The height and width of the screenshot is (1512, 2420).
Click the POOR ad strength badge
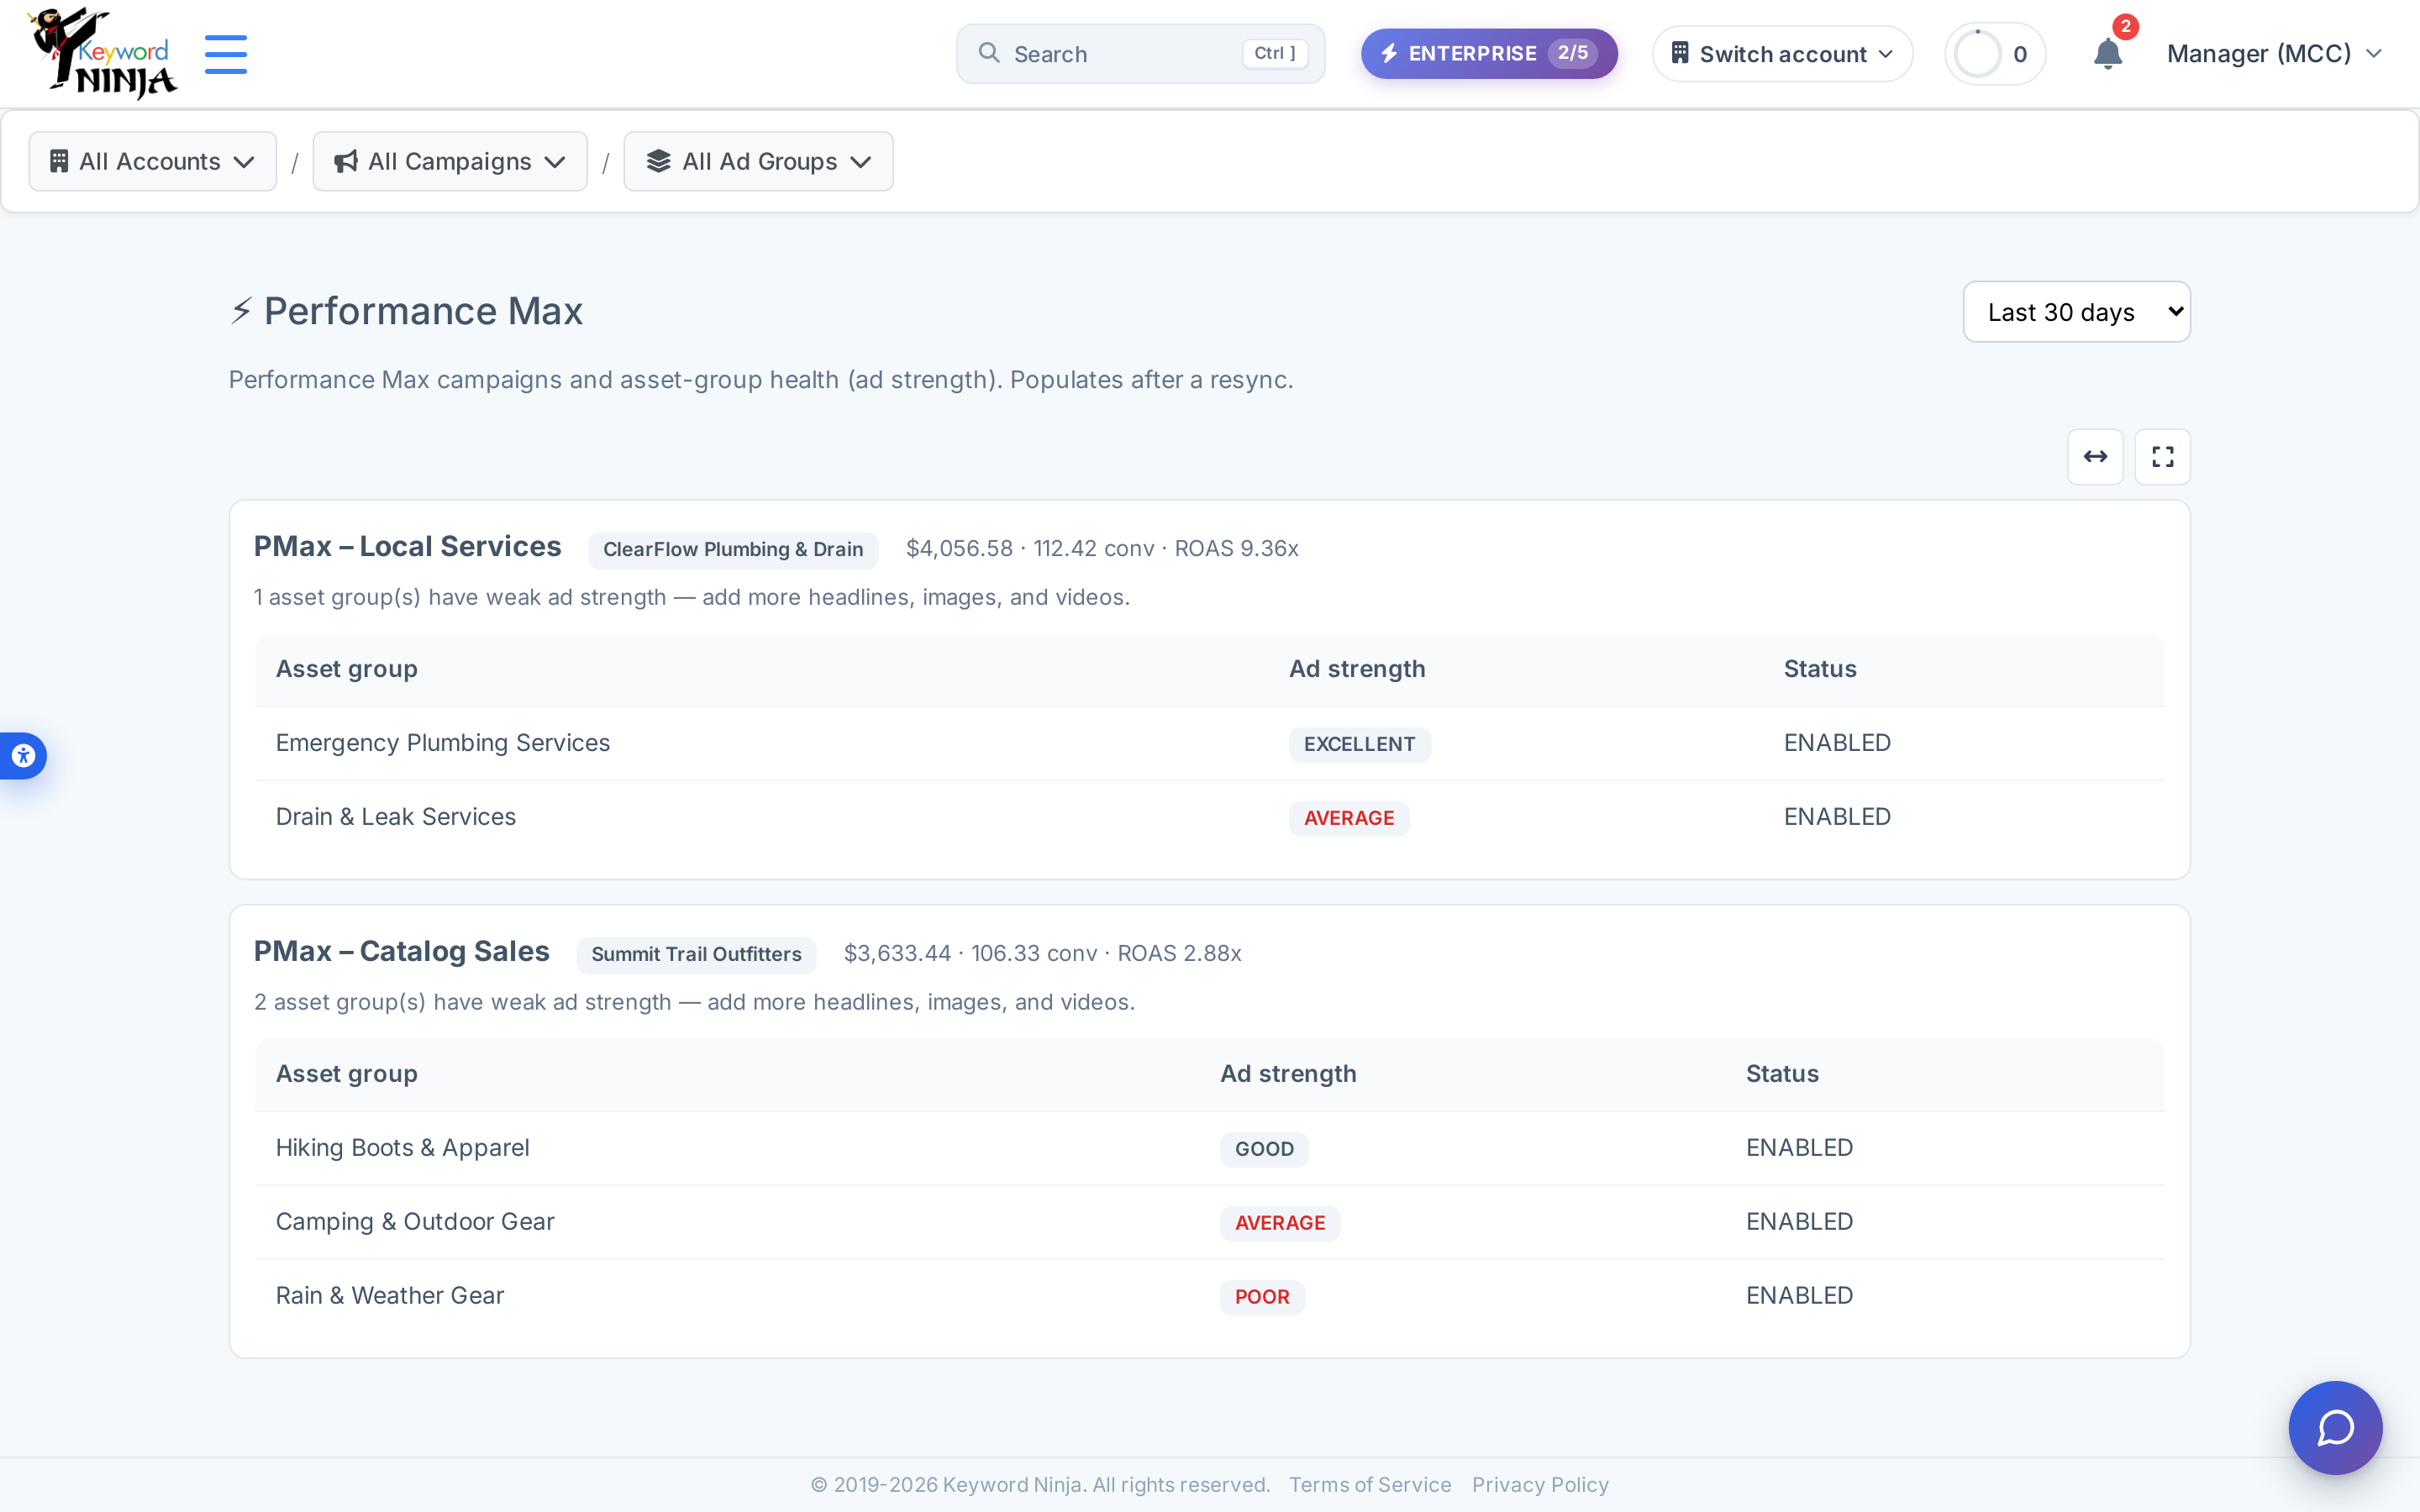point(1262,1298)
